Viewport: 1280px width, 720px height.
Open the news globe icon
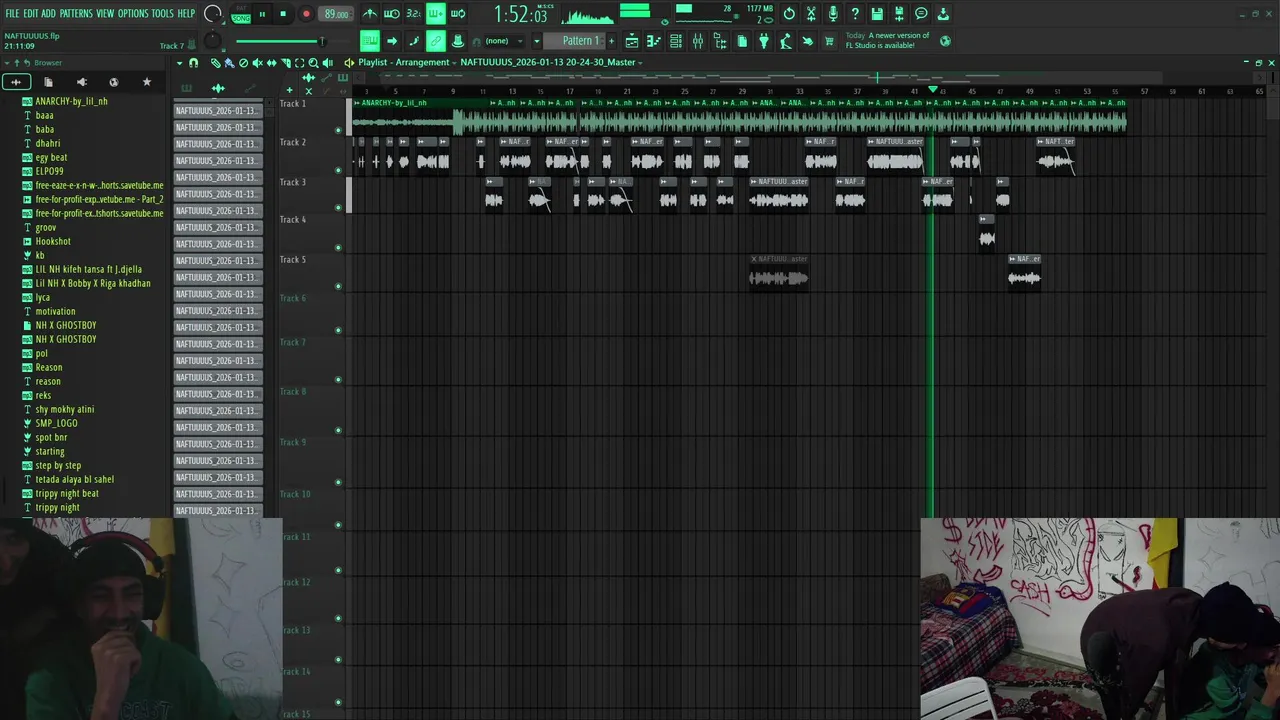point(945,41)
